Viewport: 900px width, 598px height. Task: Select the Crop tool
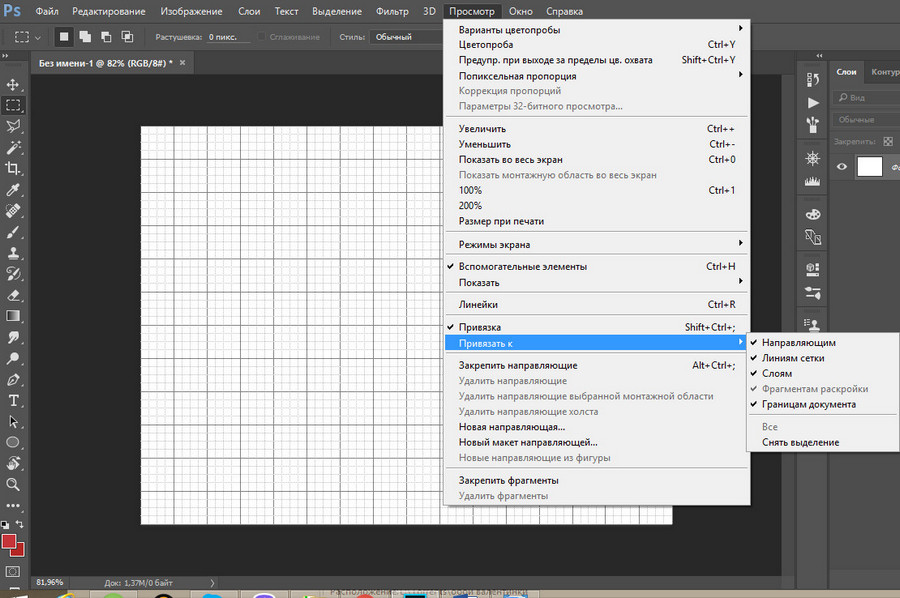click(x=14, y=169)
